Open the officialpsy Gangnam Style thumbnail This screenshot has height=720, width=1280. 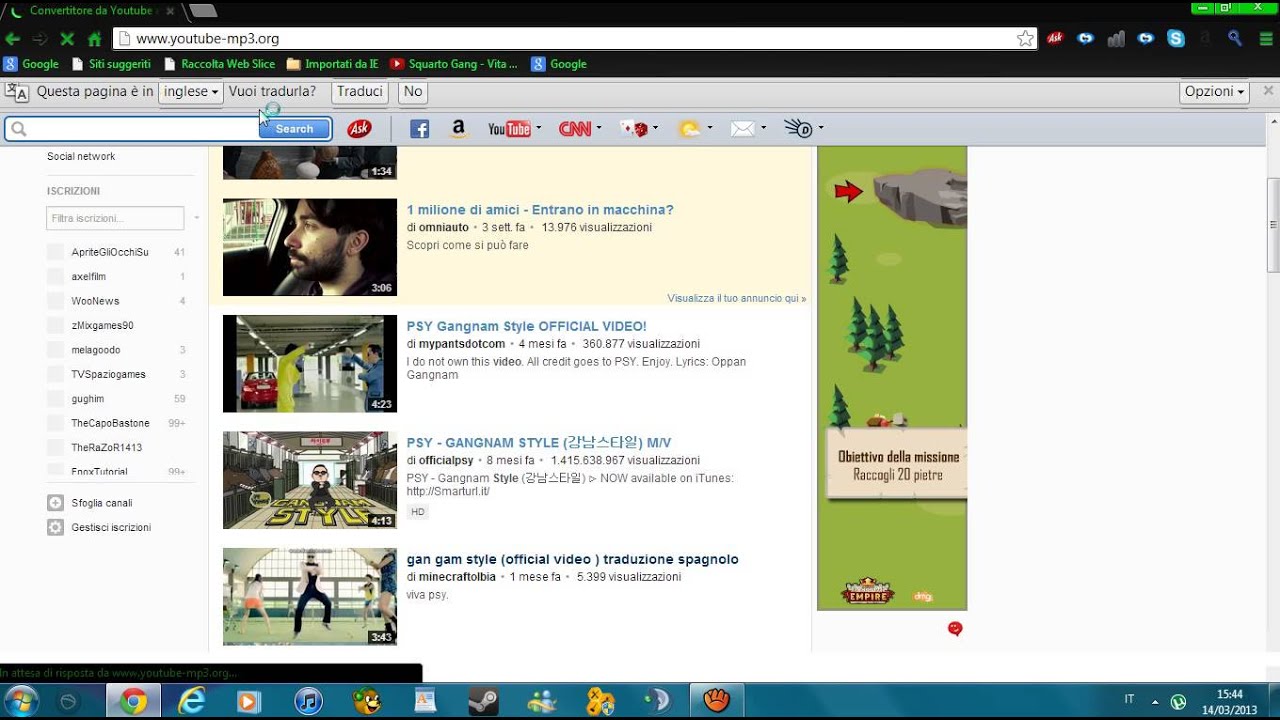tap(310, 480)
